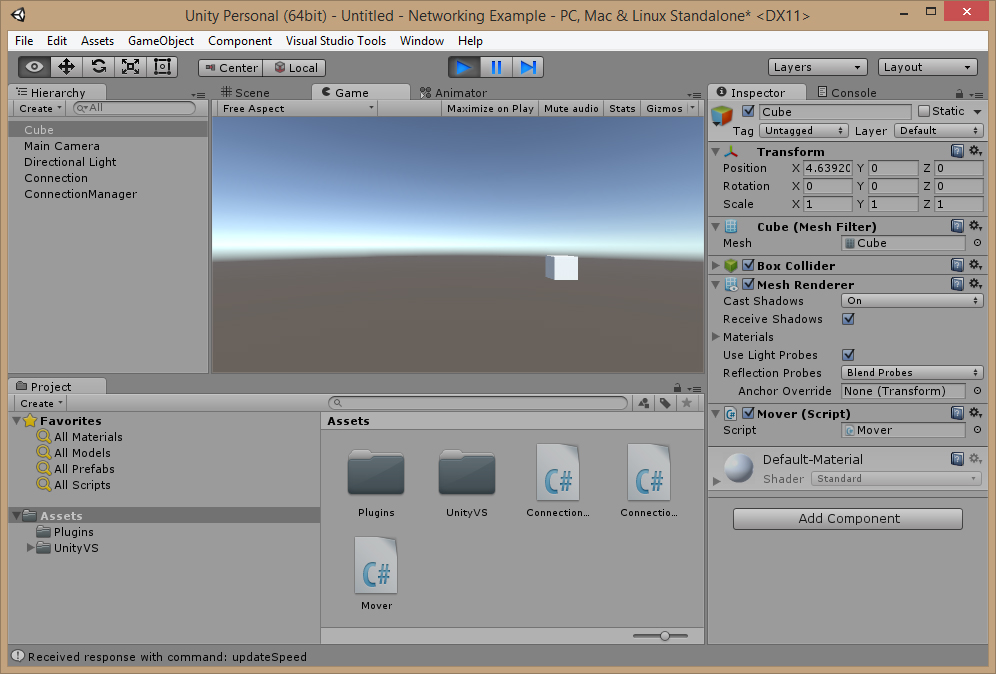Open Mesh Filter gear settings menu
The image size is (996, 674).
(976, 226)
